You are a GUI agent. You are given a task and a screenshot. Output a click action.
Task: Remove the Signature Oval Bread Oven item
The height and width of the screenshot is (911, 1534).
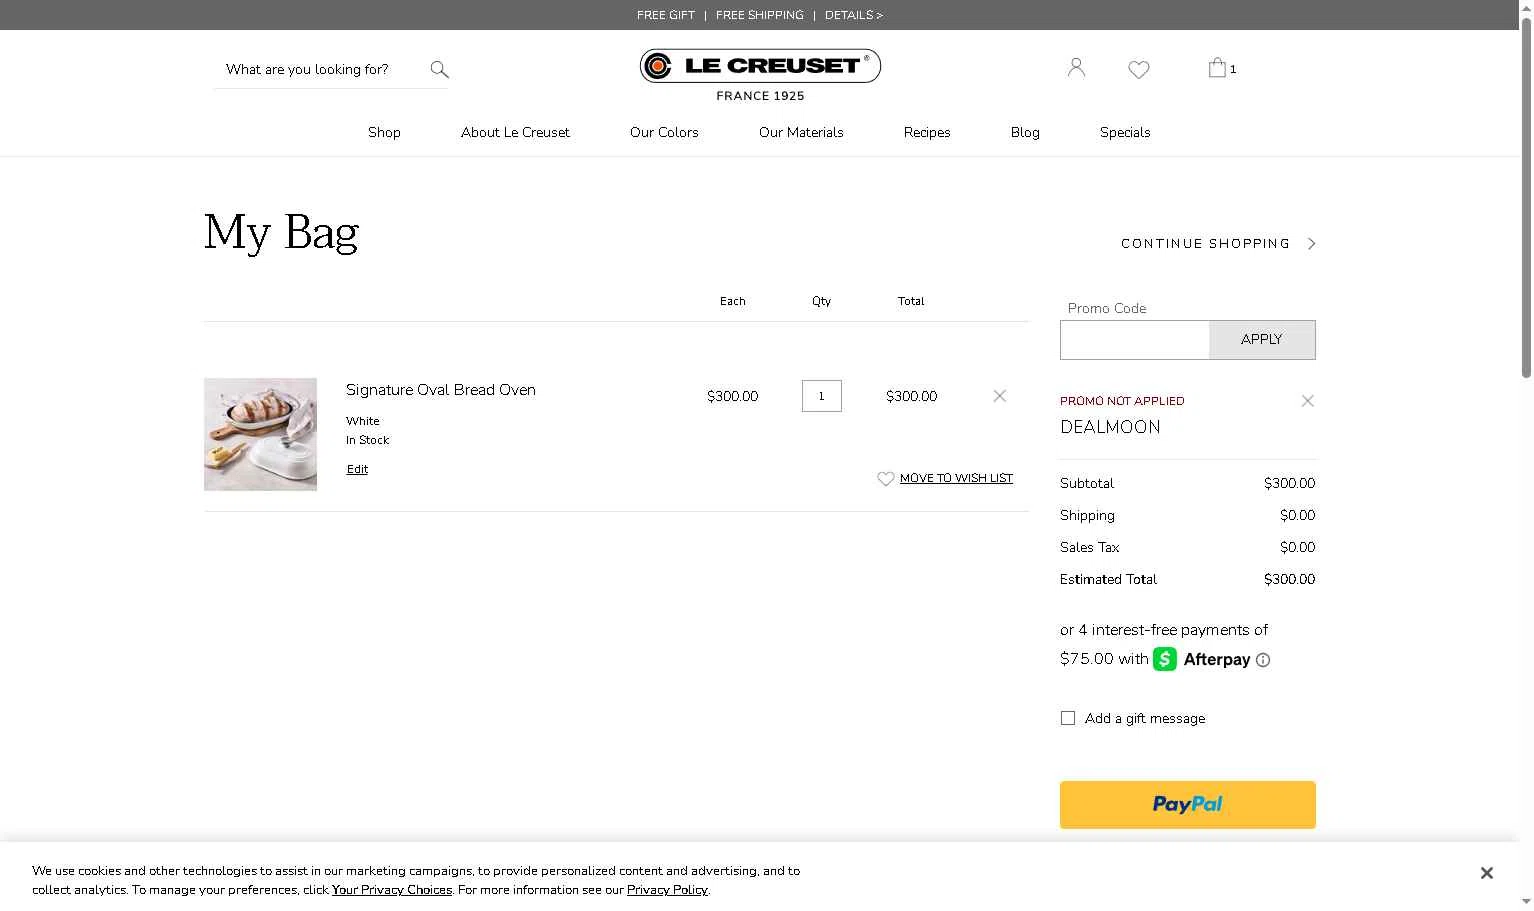pyautogui.click(x=999, y=396)
